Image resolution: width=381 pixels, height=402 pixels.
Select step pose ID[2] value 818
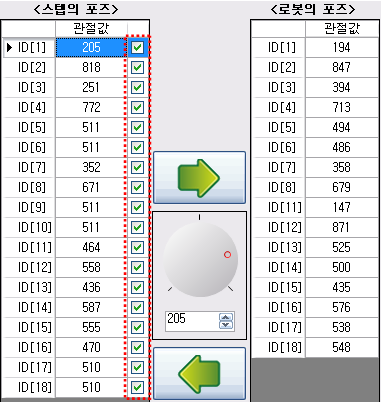click(91, 68)
